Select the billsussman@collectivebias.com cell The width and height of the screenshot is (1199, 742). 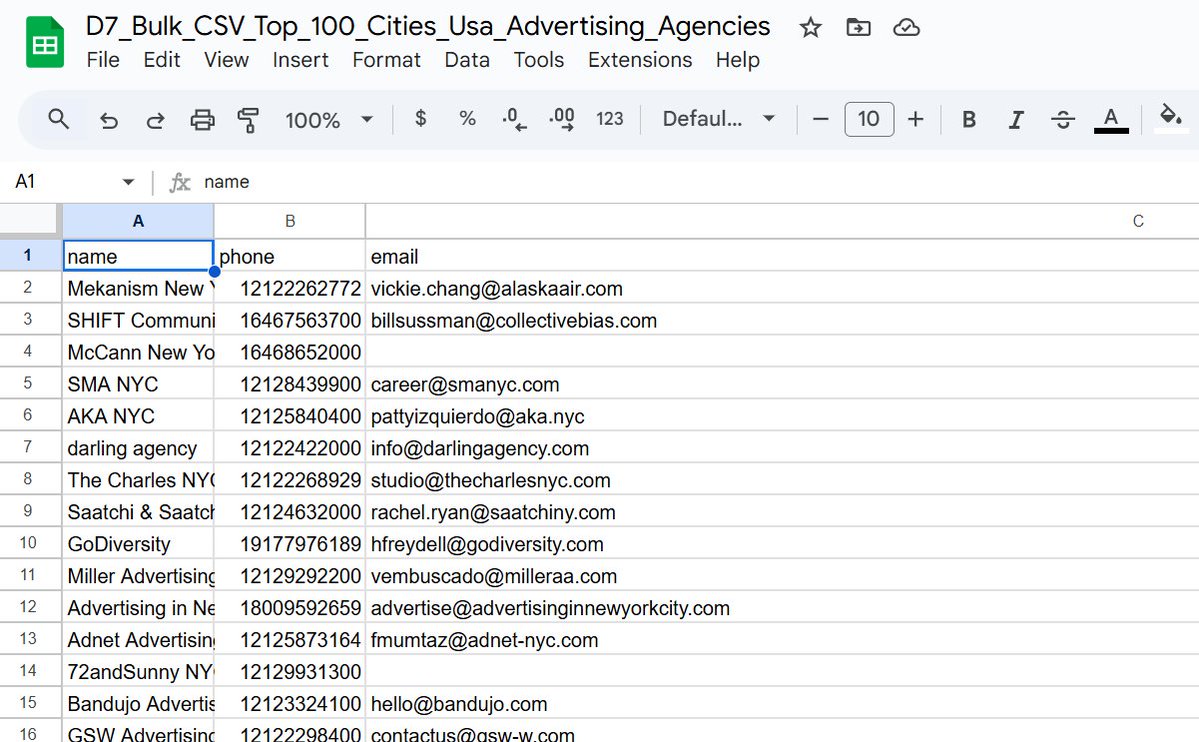tap(782, 320)
